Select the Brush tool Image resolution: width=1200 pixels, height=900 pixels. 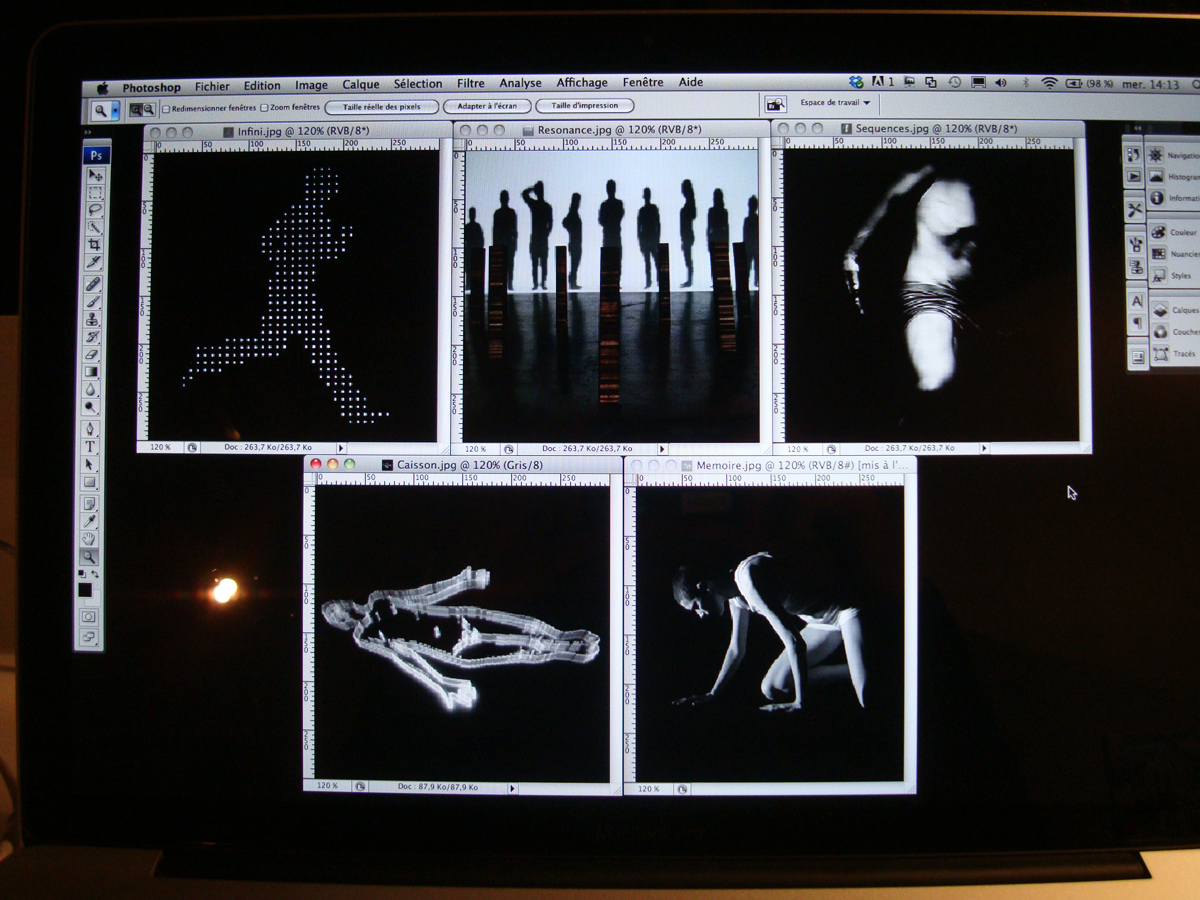click(x=94, y=302)
